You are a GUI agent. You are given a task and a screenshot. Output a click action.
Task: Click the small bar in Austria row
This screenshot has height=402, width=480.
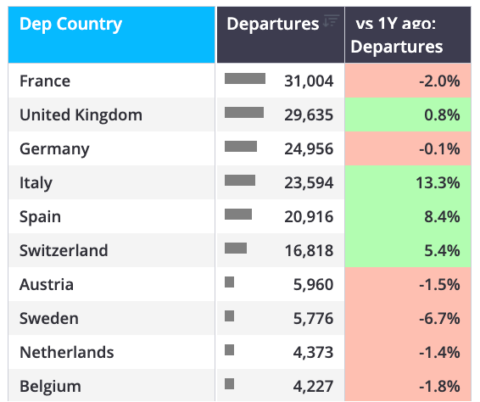229,282
